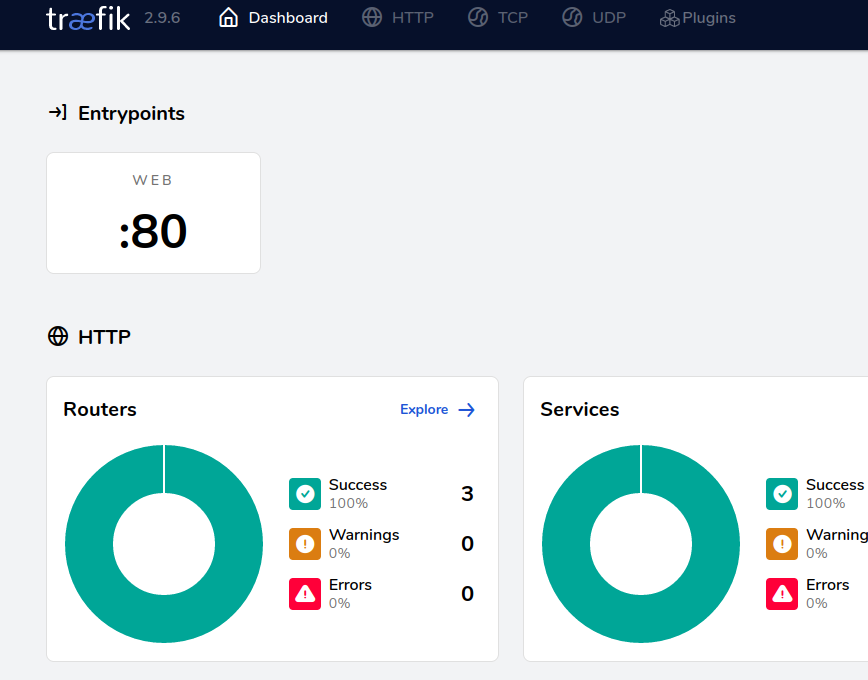Select the WEB :80 entrypoint card
868x680 pixels.
point(153,212)
